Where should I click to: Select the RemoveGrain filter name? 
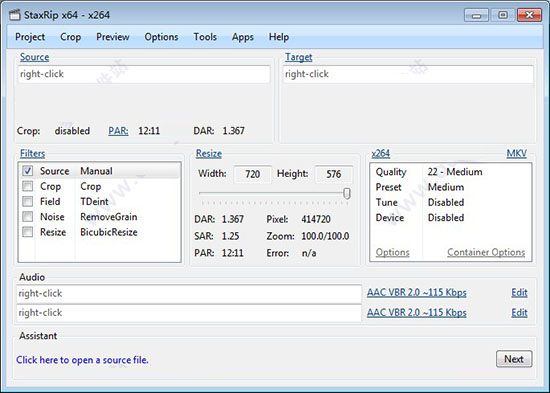coord(109,217)
